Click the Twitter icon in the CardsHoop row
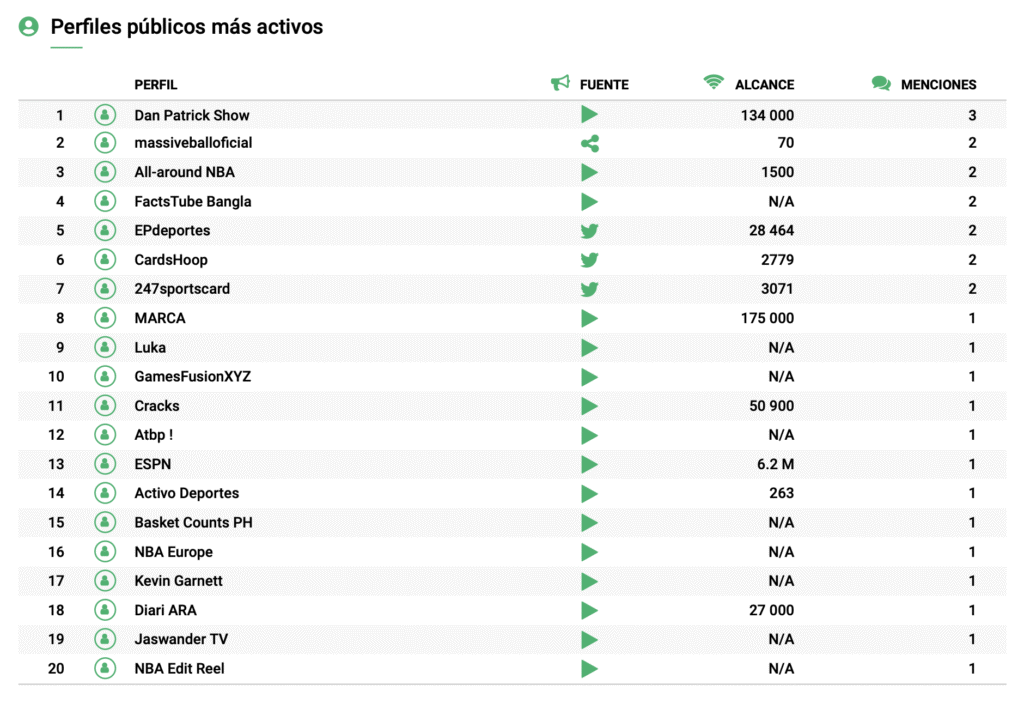Image resolution: width=1024 pixels, height=703 pixels. coord(589,260)
